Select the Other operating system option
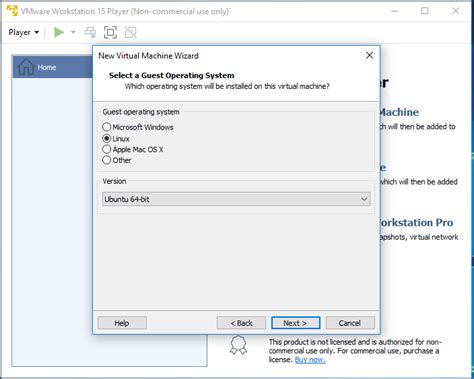This screenshot has height=379, width=474. click(117, 160)
